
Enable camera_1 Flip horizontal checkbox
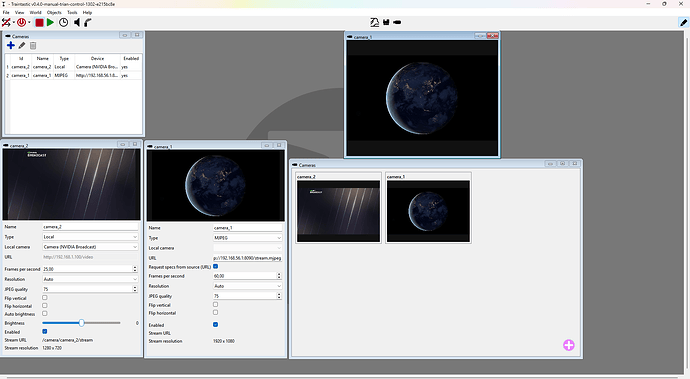[216, 313]
